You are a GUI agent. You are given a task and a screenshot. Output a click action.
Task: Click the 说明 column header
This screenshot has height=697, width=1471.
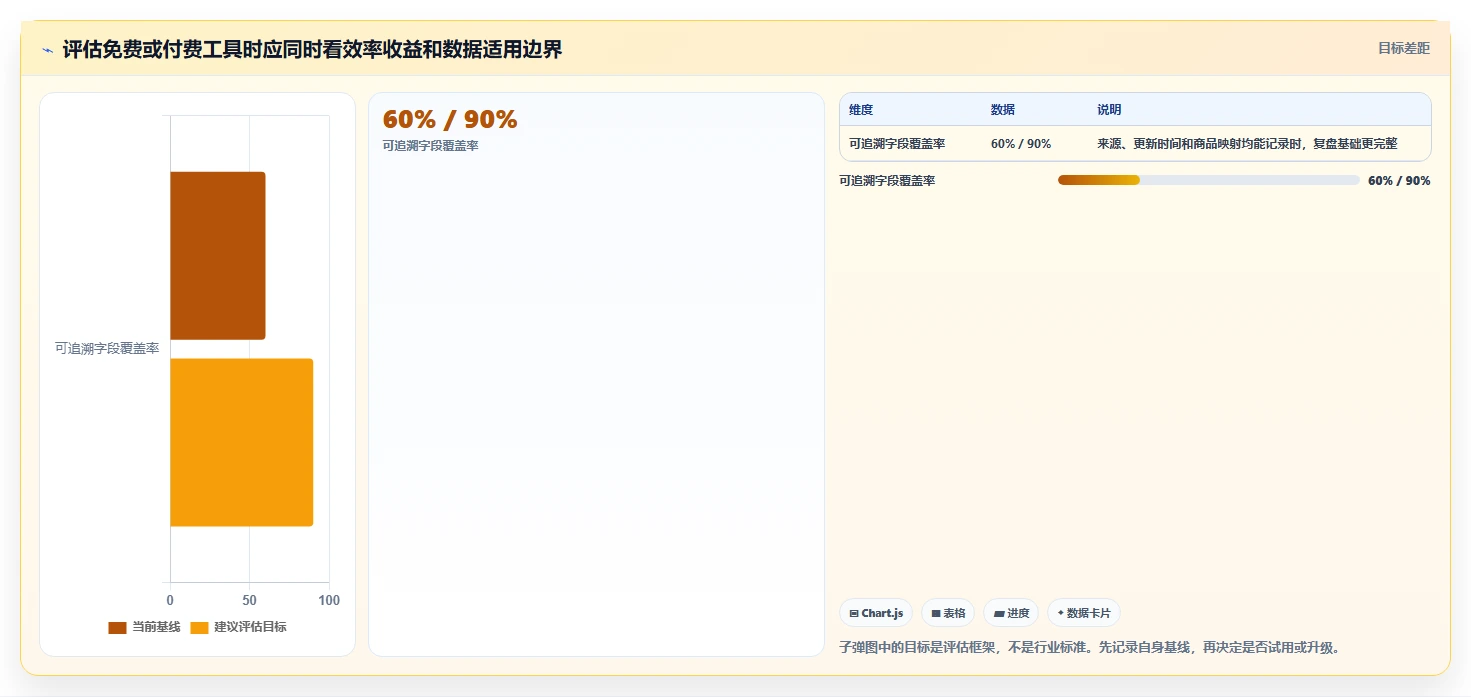click(1109, 110)
